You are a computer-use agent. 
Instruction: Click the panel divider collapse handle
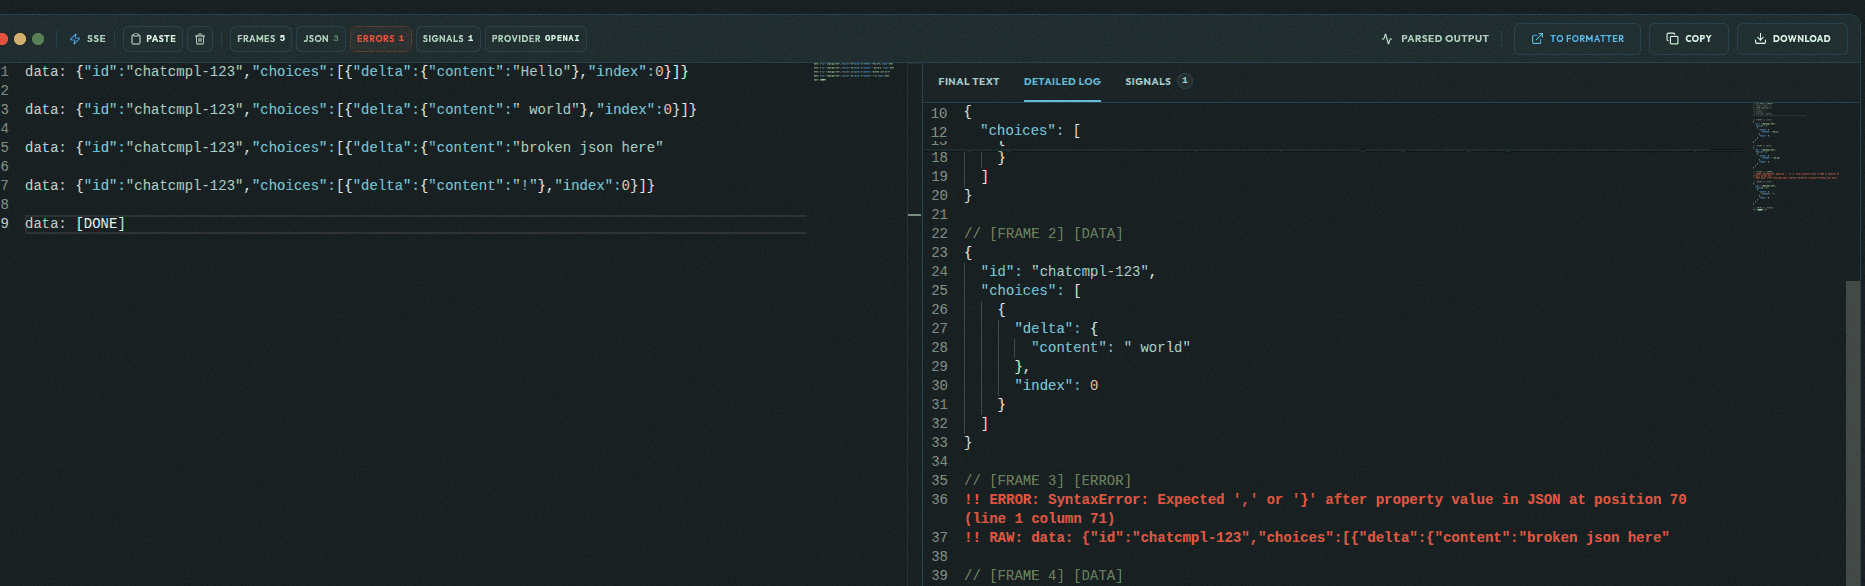(x=914, y=215)
